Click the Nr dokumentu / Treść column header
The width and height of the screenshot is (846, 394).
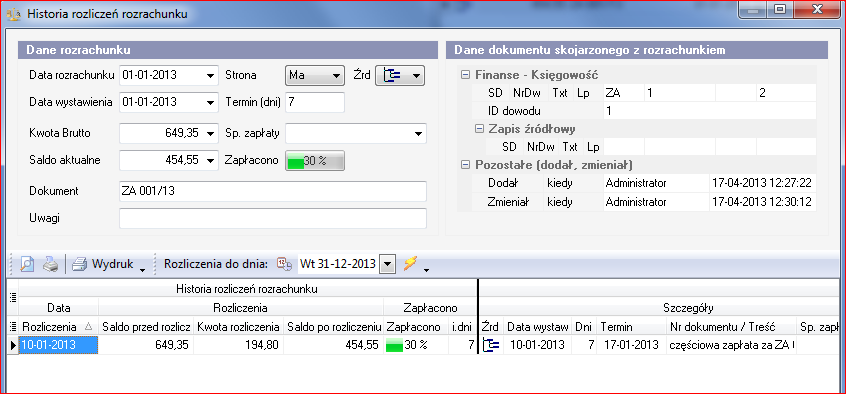coord(731,327)
